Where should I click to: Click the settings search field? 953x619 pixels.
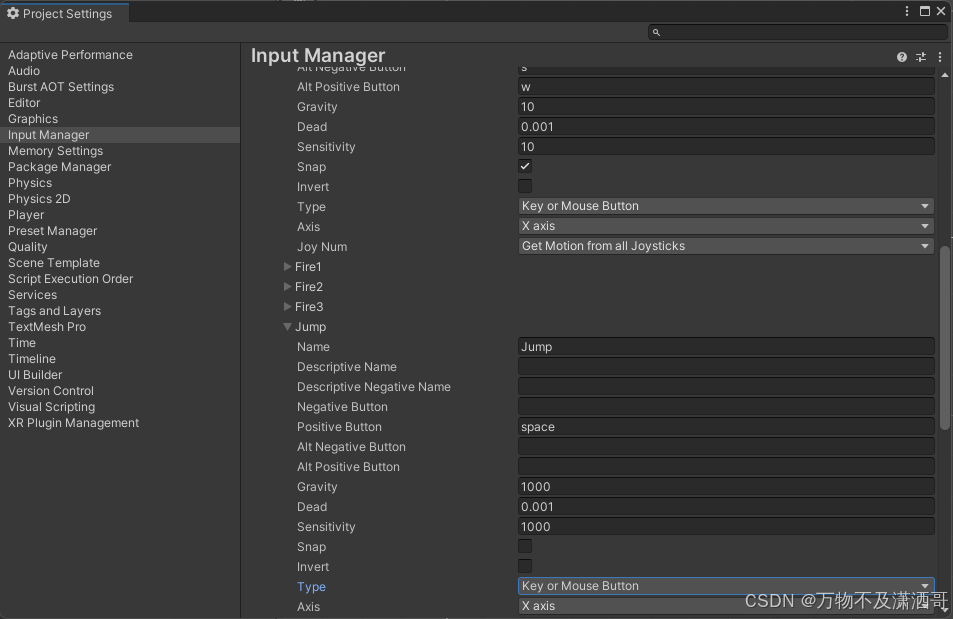797,32
